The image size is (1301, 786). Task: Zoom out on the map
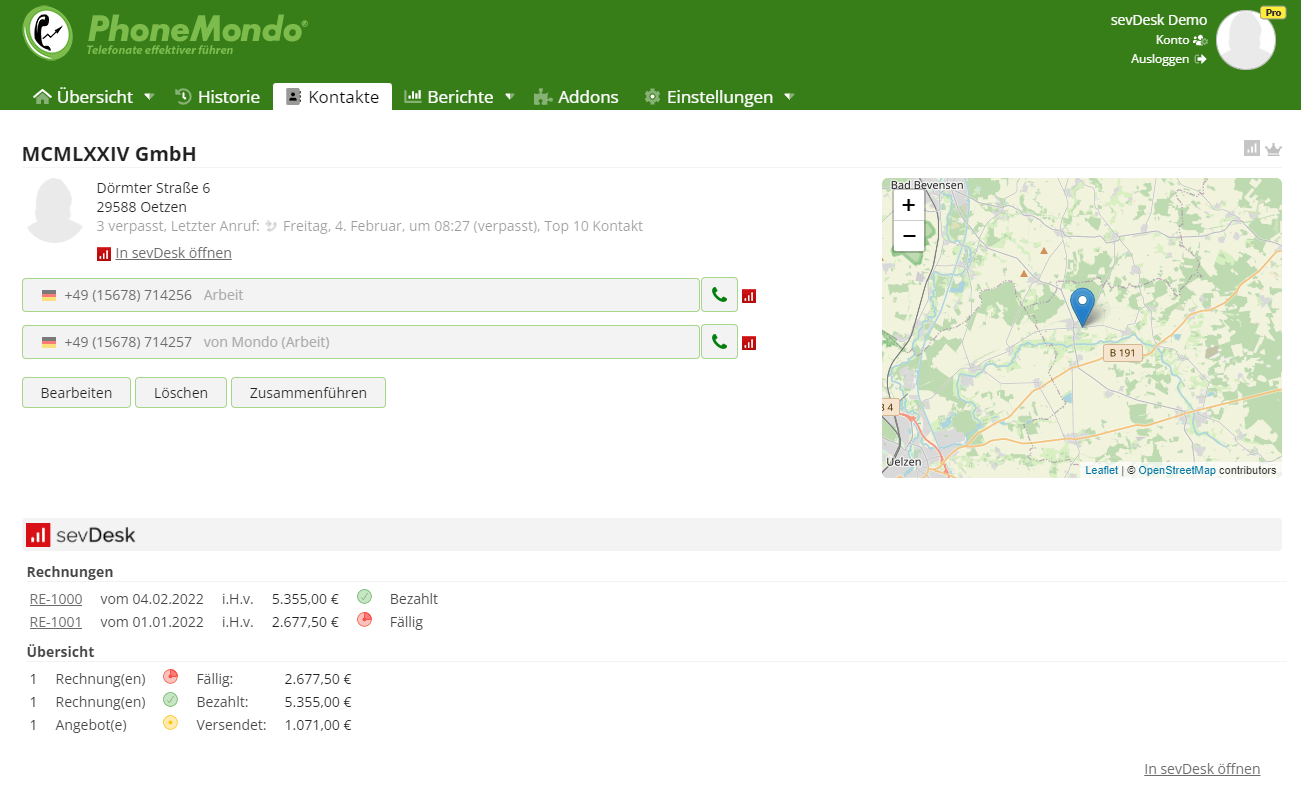[908, 235]
